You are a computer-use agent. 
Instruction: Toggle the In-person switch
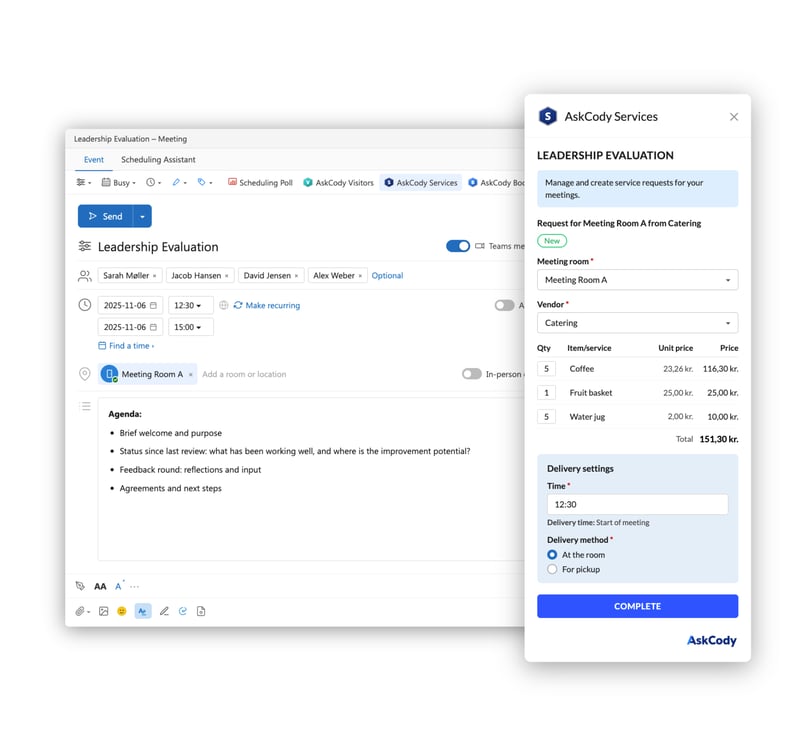471,374
